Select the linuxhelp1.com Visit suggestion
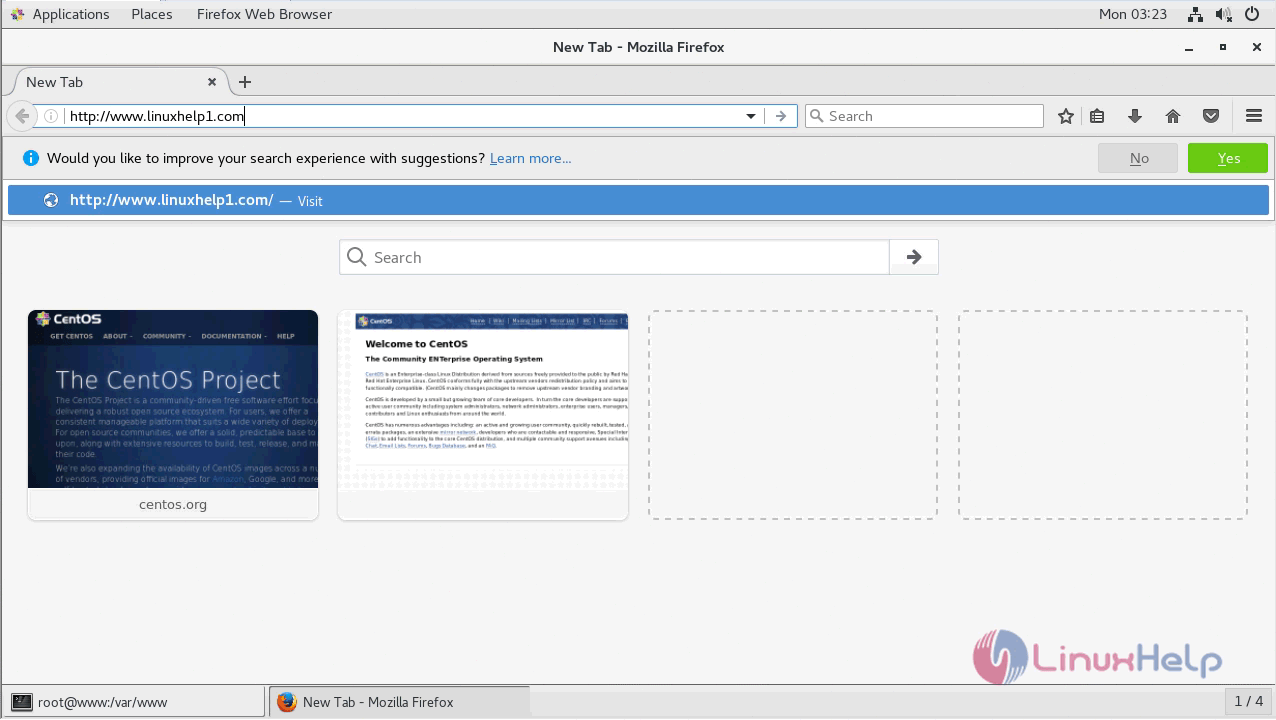1276x720 pixels. point(638,200)
